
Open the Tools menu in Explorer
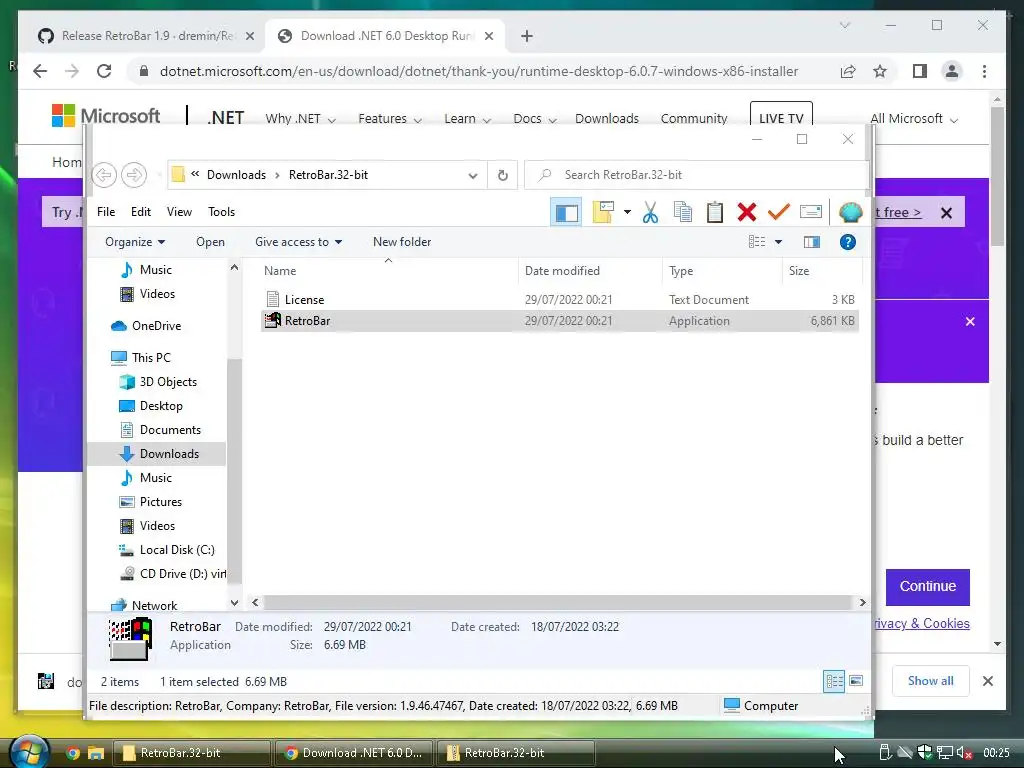pyautogui.click(x=221, y=212)
